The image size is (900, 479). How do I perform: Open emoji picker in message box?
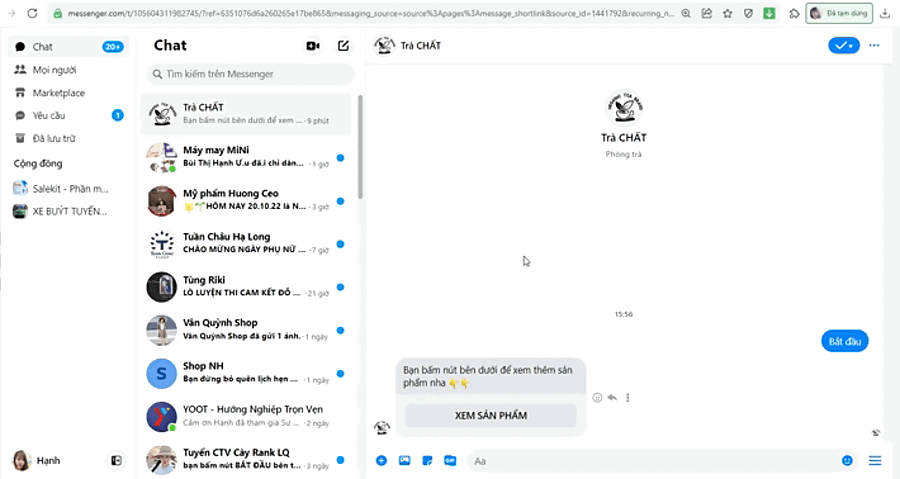tap(847, 461)
